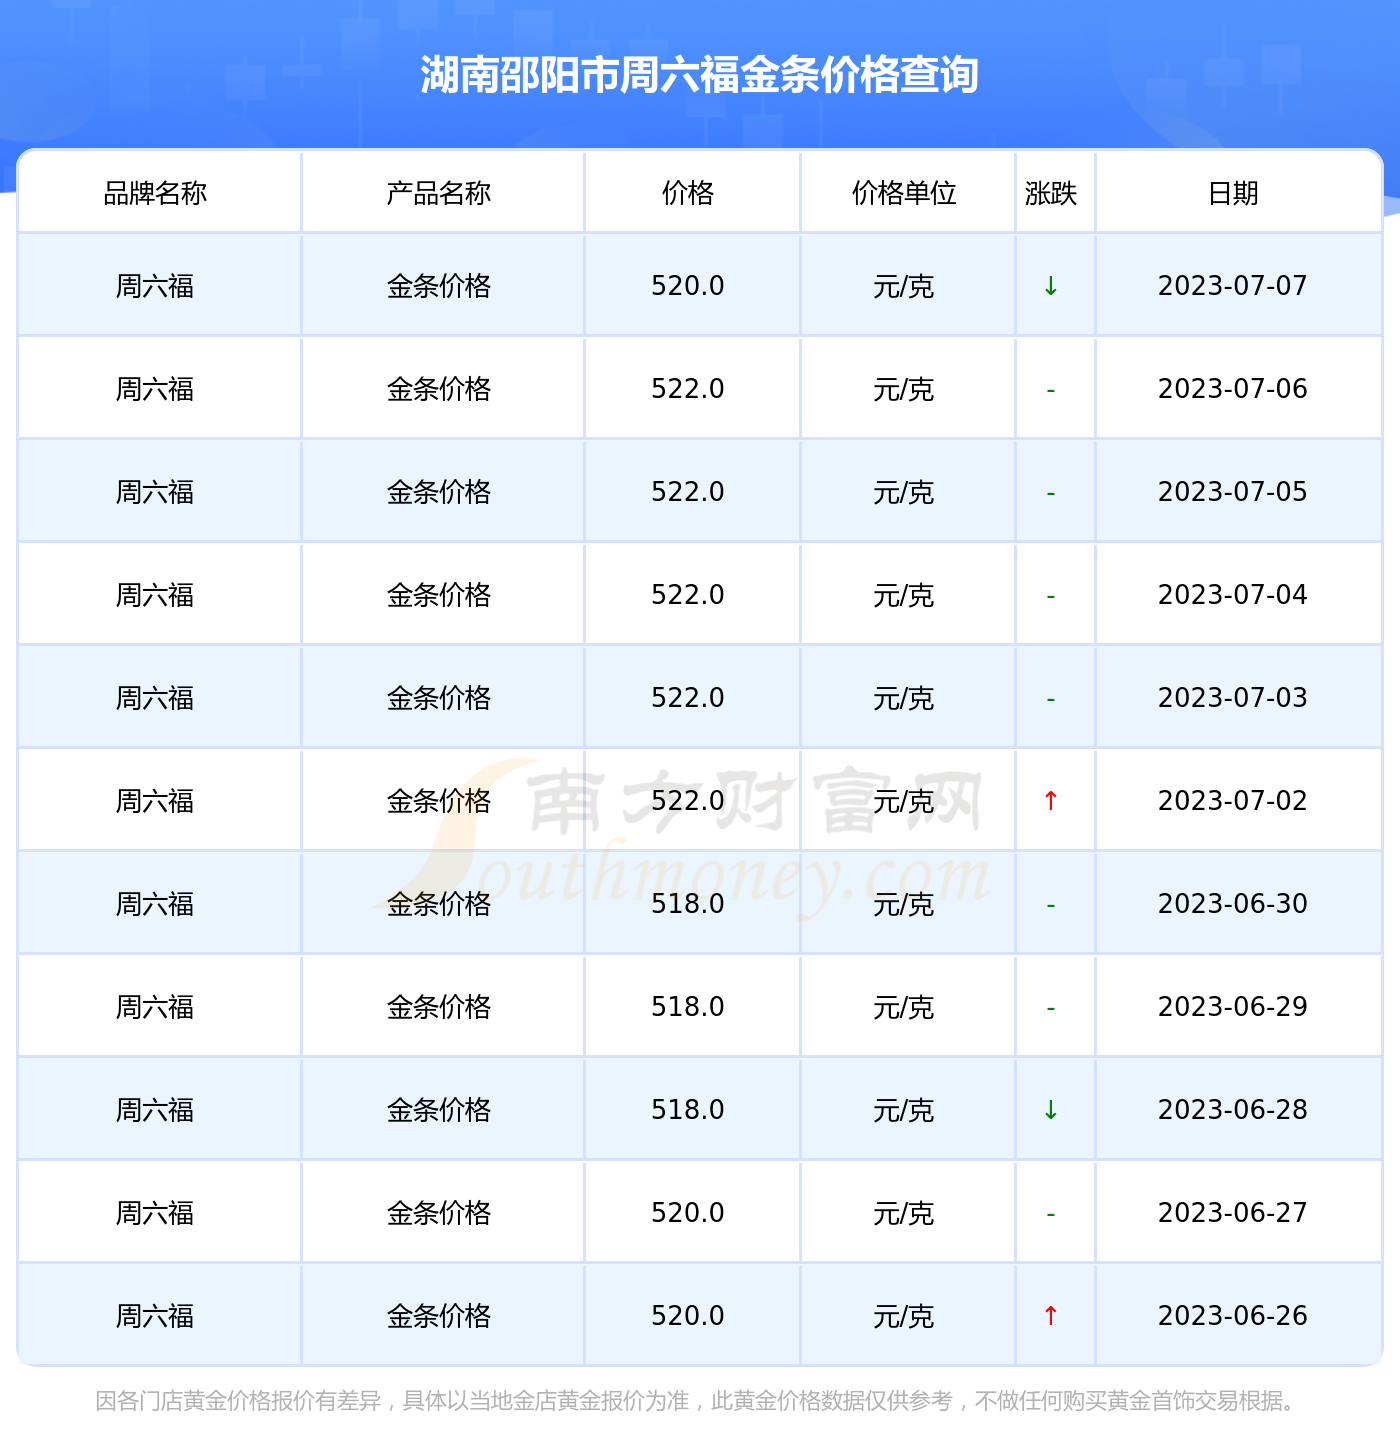Click 金条价格 in the 2023-07-06 row
This screenshot has width=1400, height=1455.
tap(439, 389)
